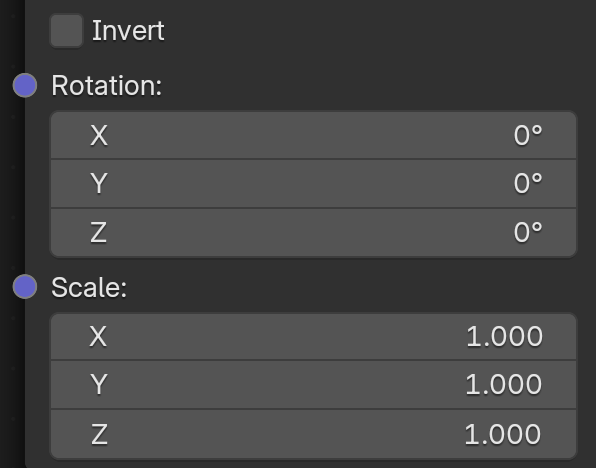Click the Z letter in Rotation row
Screen dimensions: 596x468
(99, 232)
